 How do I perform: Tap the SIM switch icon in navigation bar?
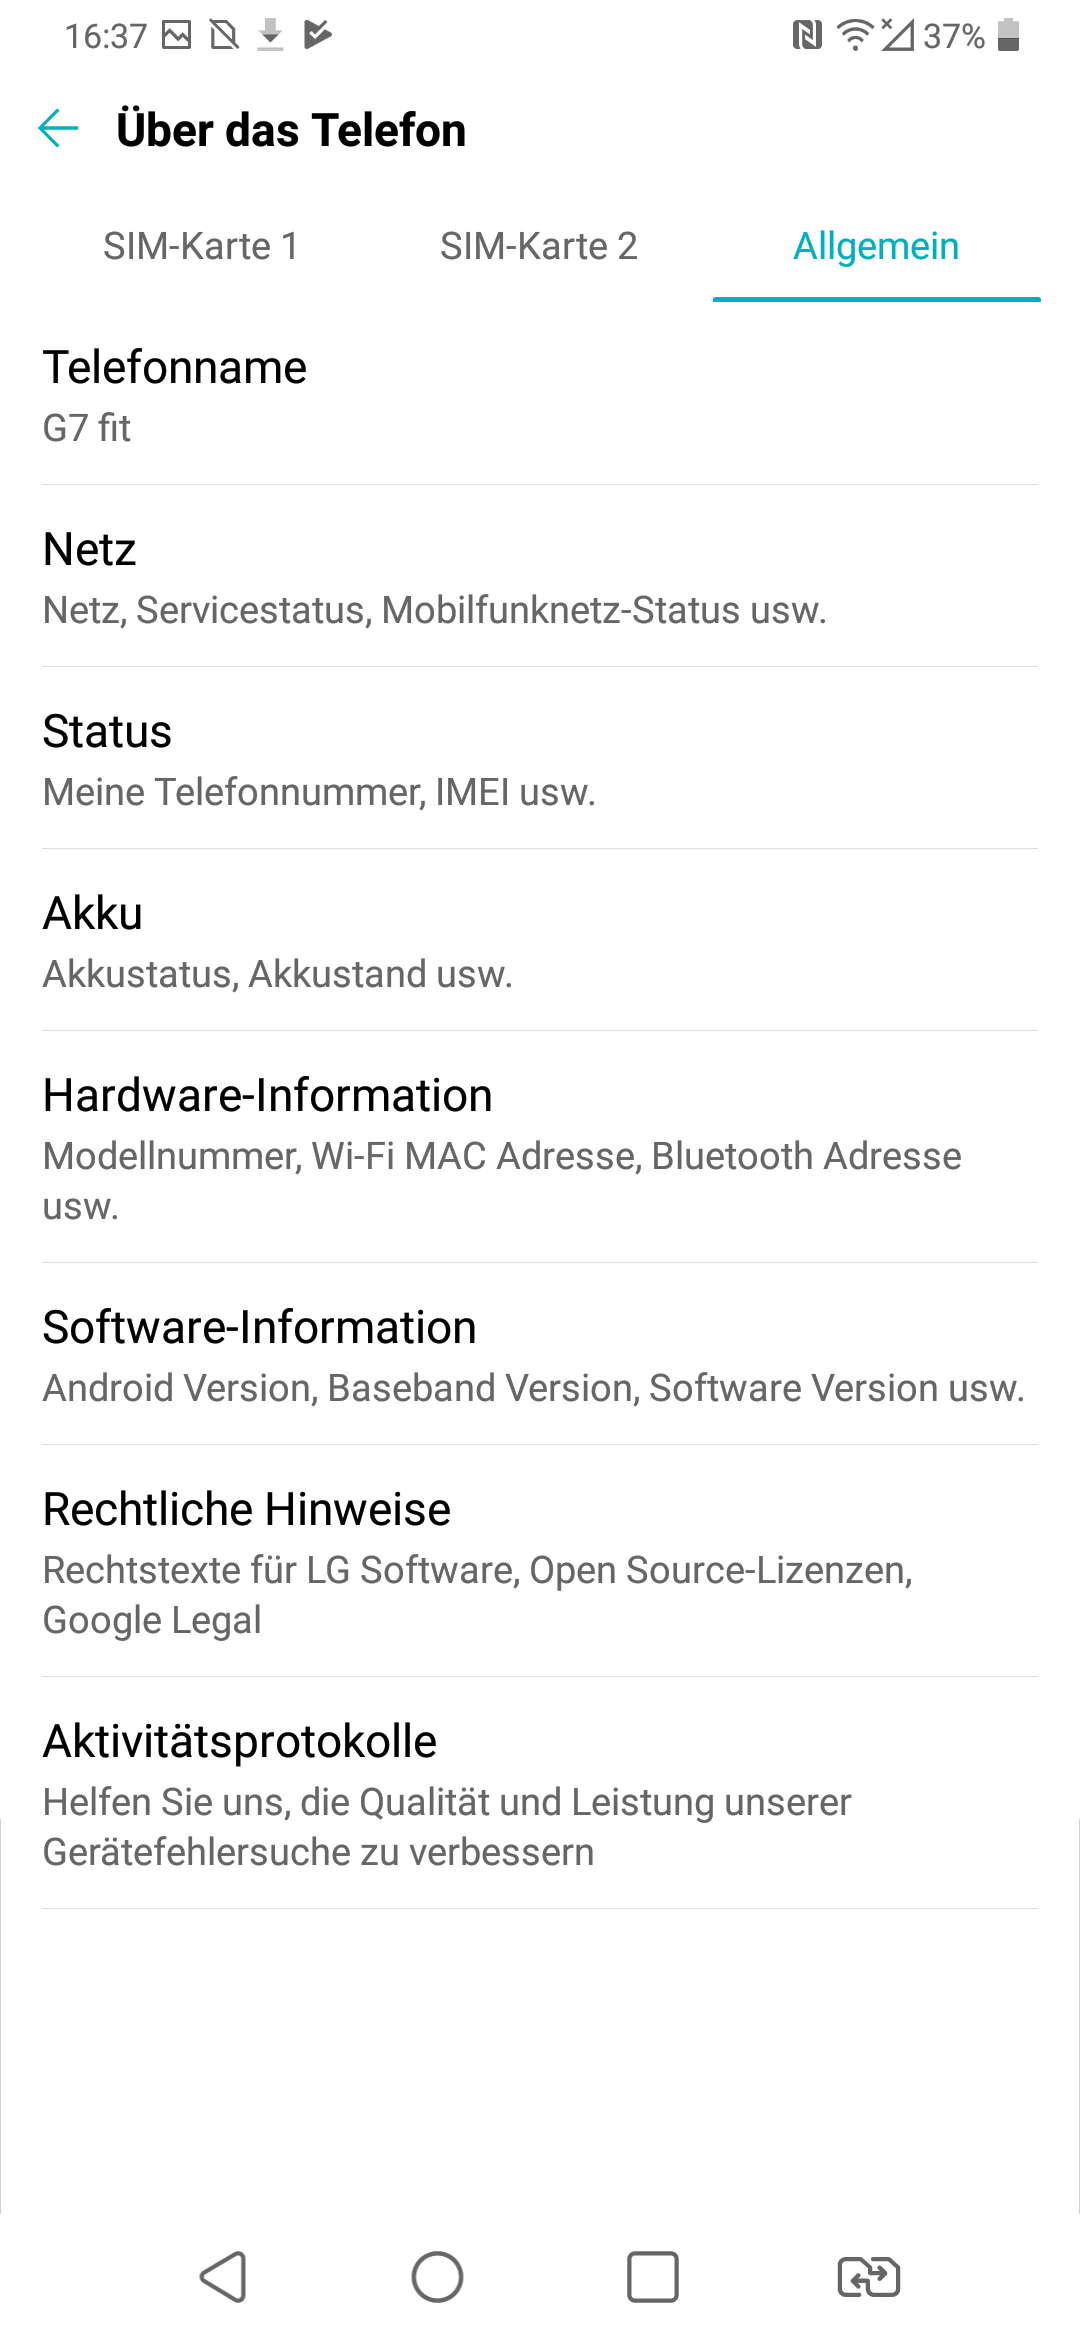868,2277
